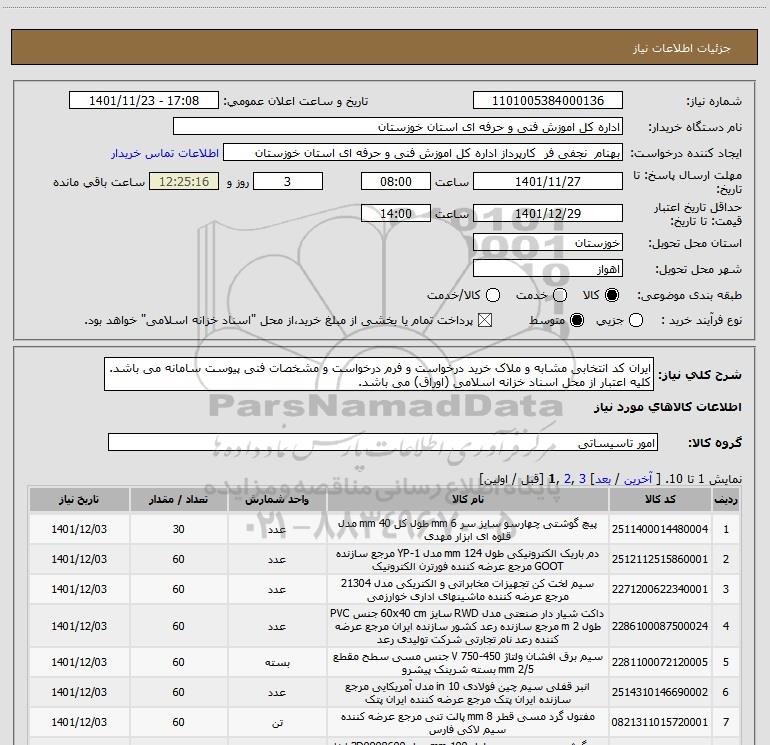The height and width of the screenshot is (745, 770).
Task: Click the goods group field امور تاسیساتی
Action: 383,442
